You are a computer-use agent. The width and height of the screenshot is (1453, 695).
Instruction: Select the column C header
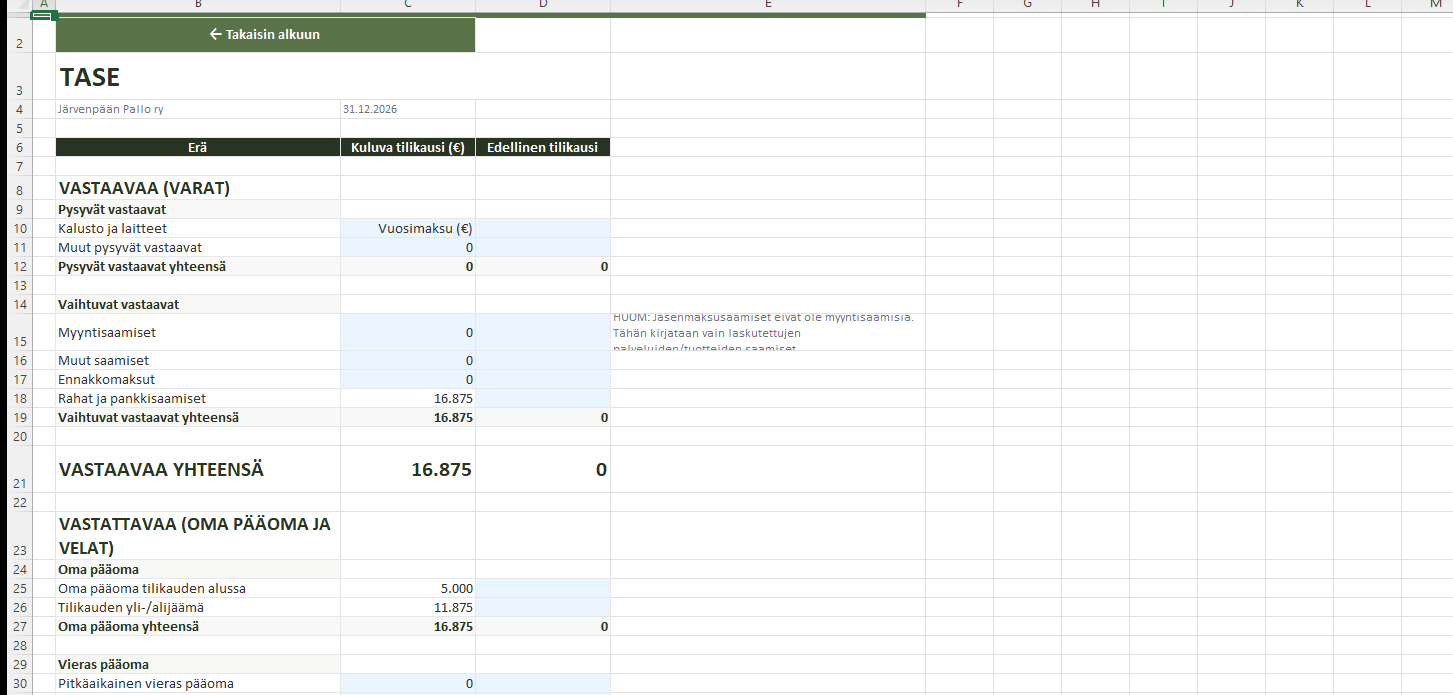(407, 5)
